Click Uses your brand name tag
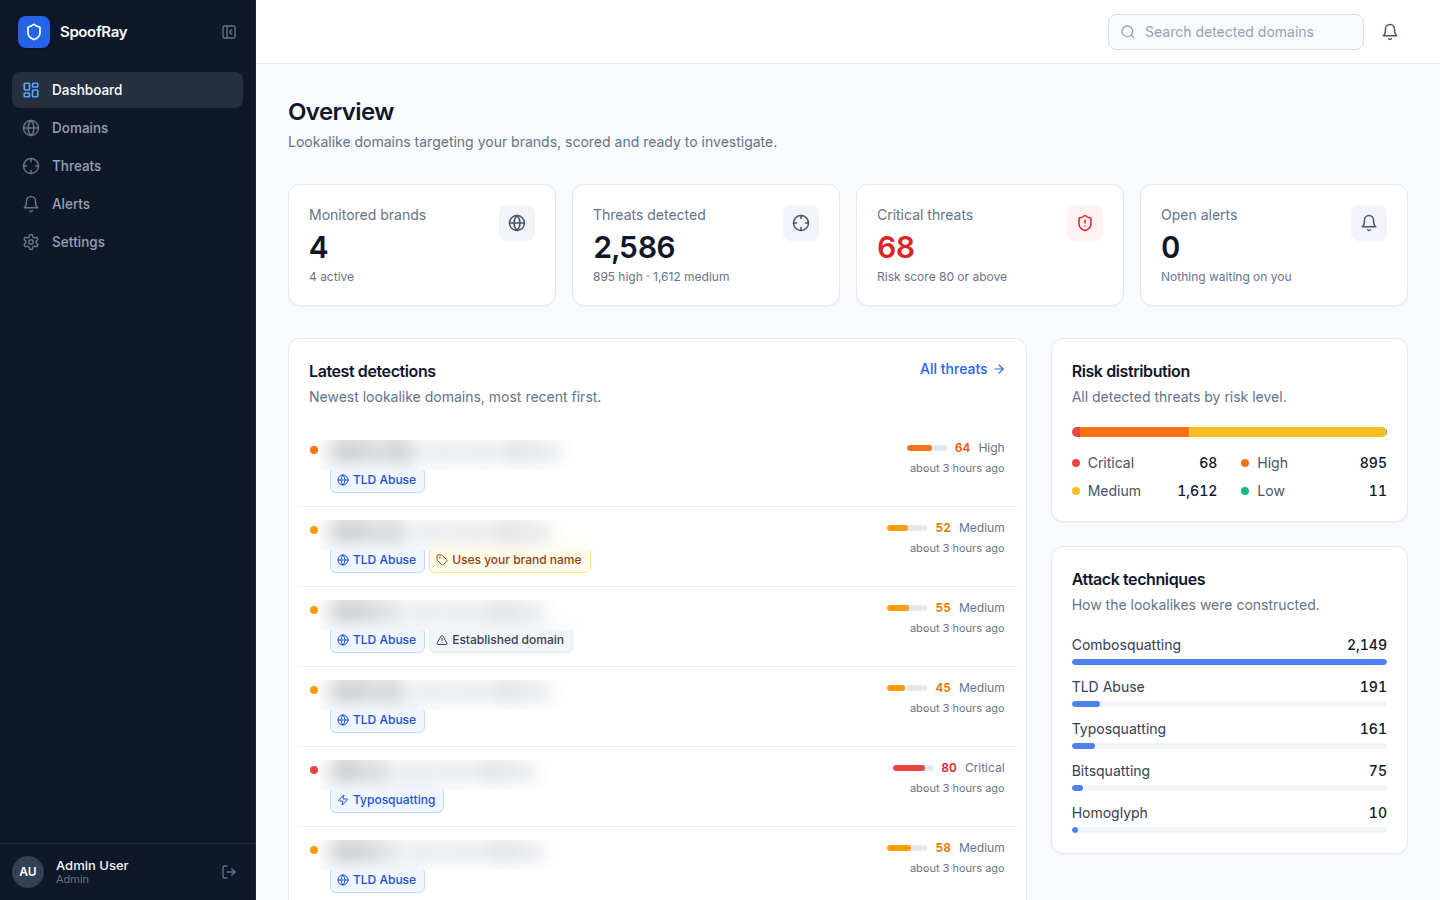 click(x=510, y=560)
